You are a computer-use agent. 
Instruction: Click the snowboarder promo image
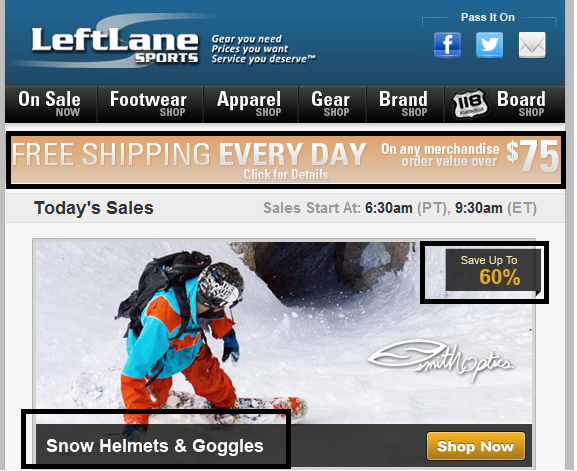(283, 333)
